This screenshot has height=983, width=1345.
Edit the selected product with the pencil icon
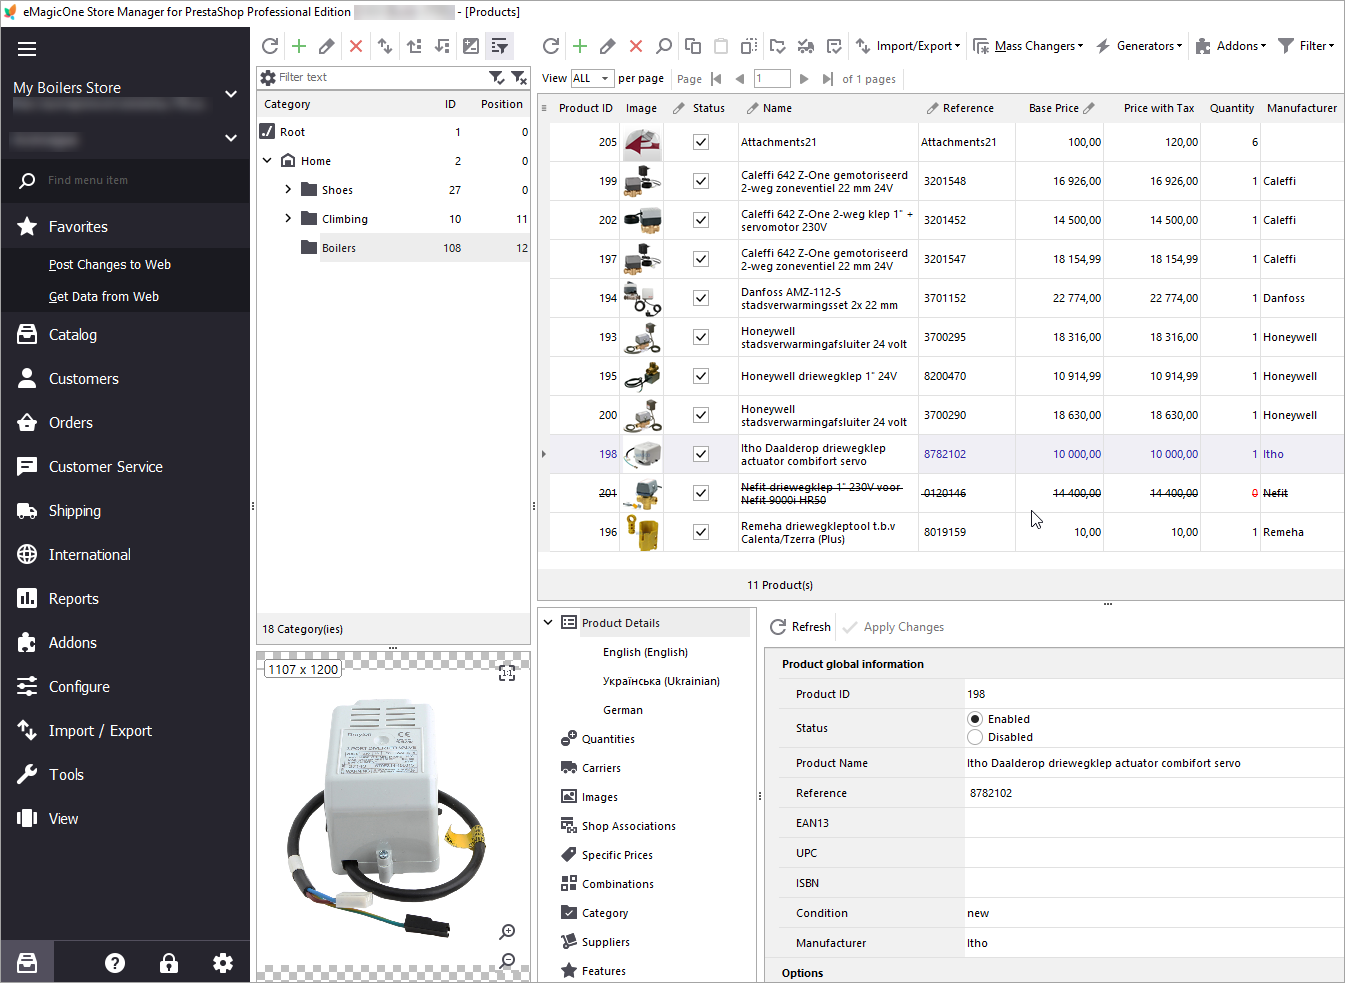click(608, 46)
